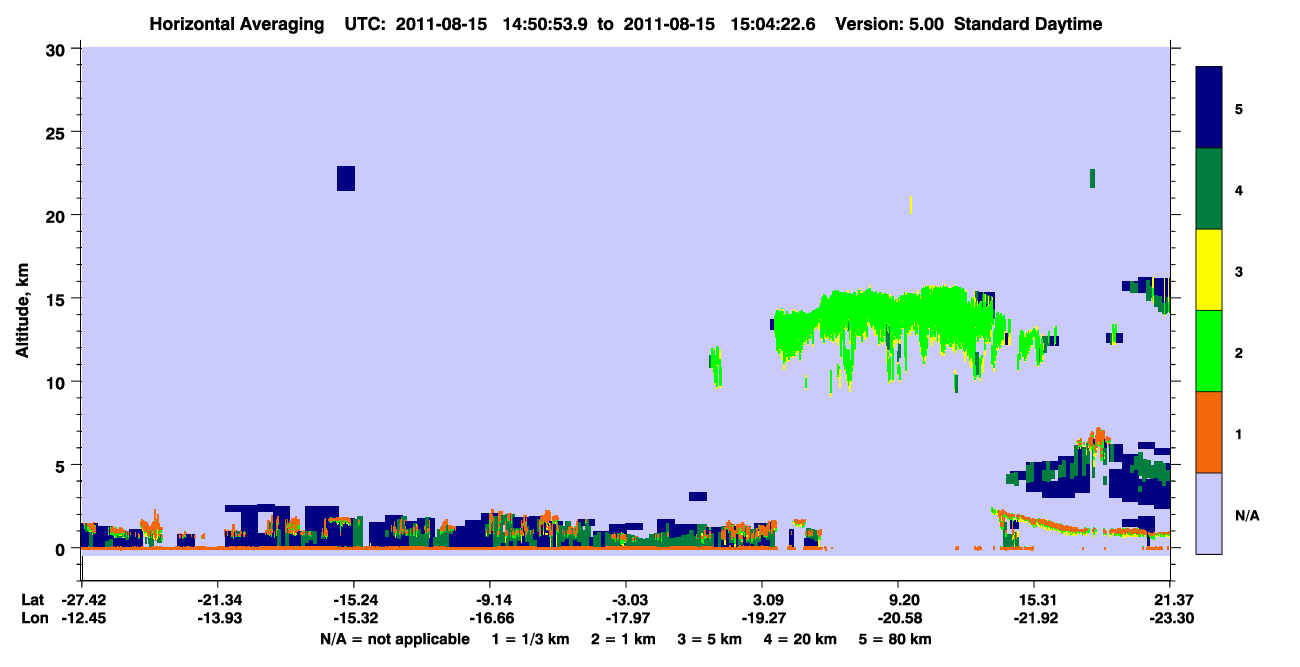Viewport: 1300px width, 667px height.
Task: Click longitude value -13.93
Action: (218, 618)
